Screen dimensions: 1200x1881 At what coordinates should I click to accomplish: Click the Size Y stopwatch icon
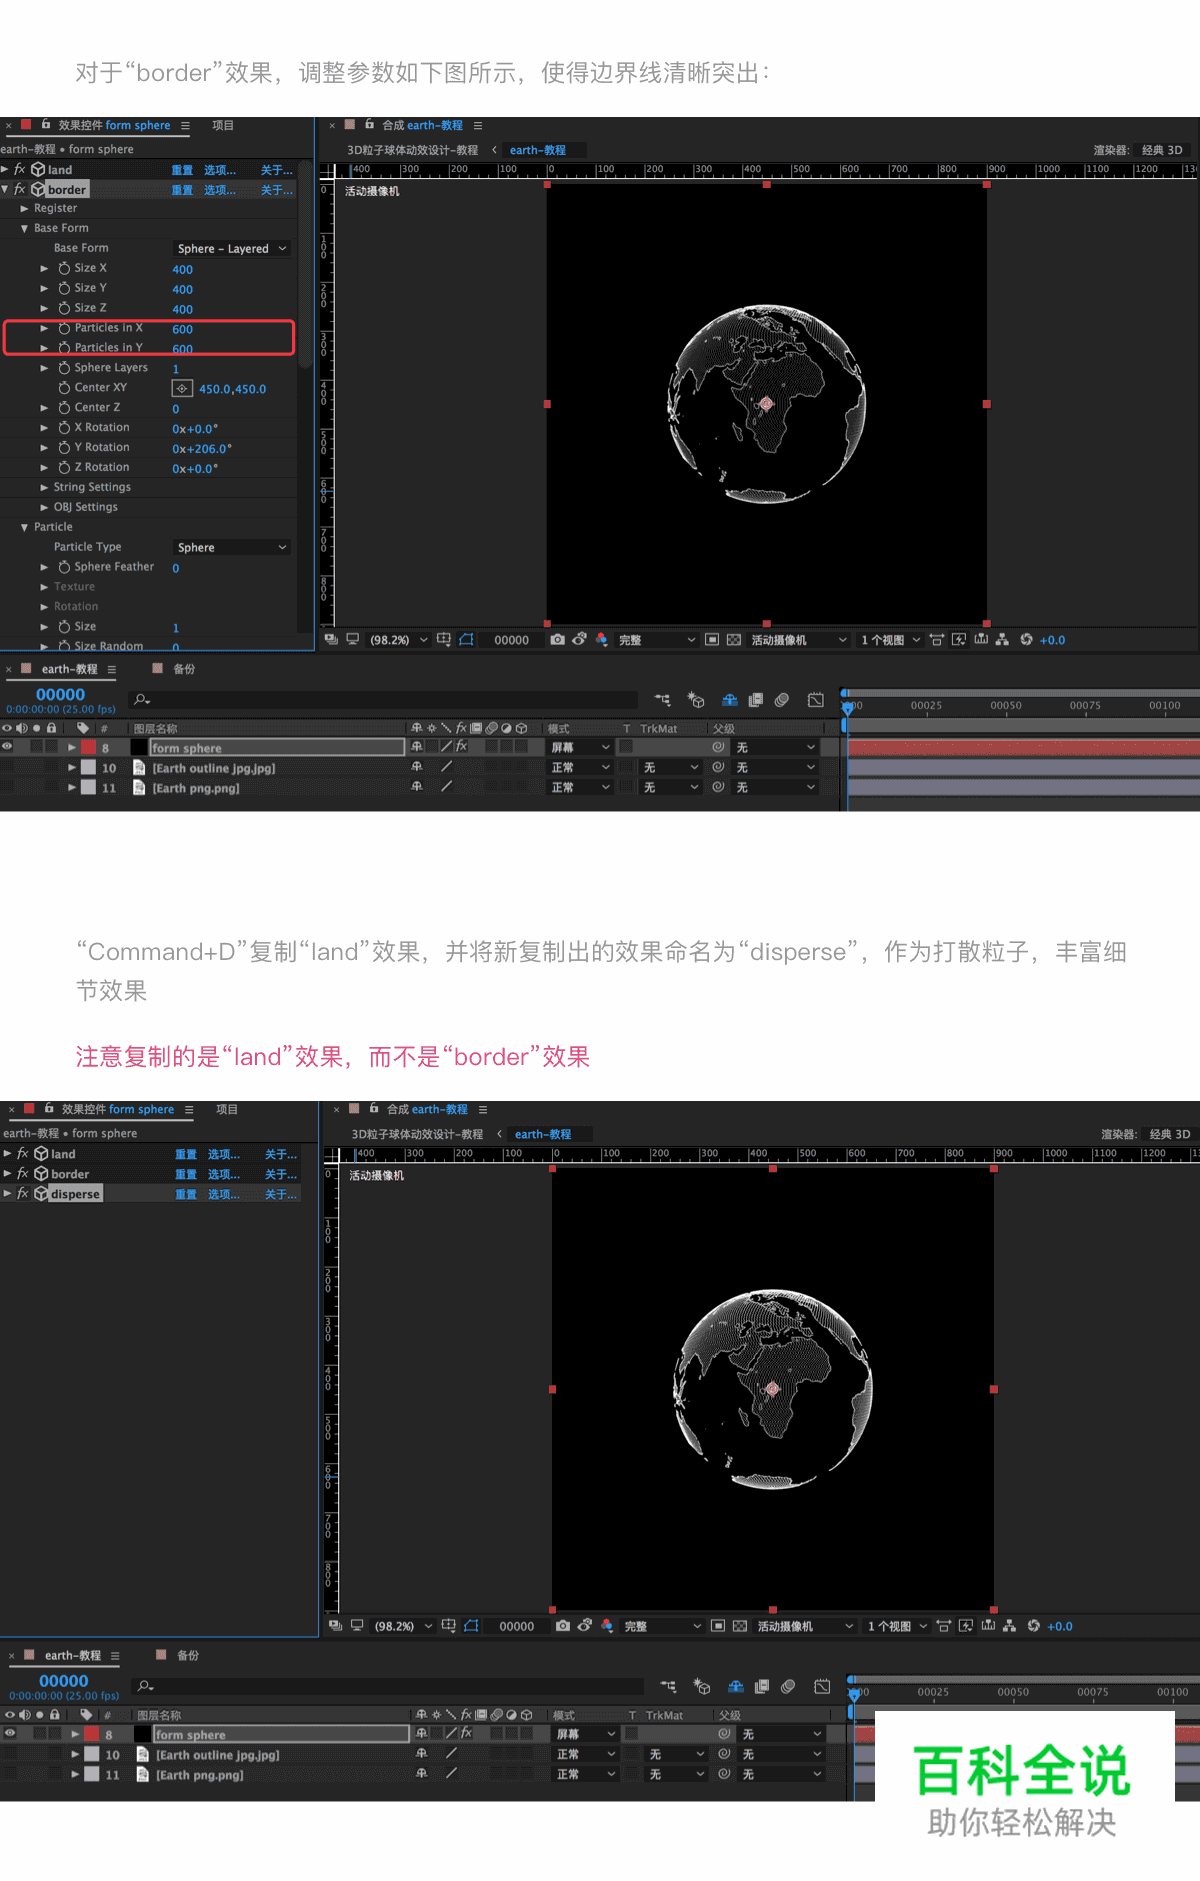click(x=64, y=289)
